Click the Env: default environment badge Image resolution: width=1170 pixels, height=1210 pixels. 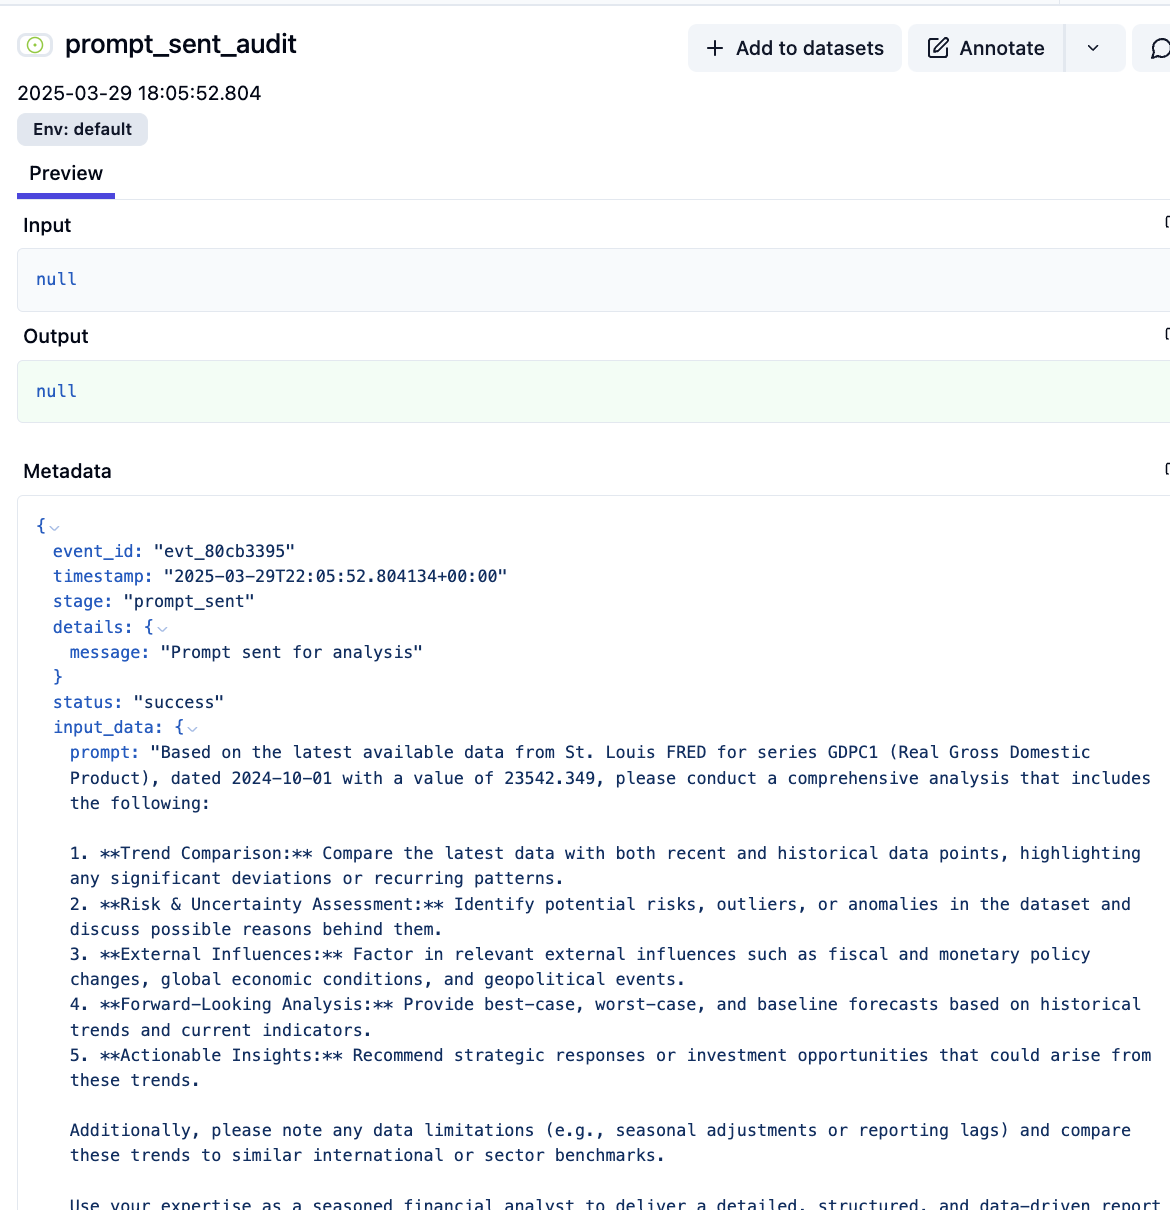tap(82, 129)
